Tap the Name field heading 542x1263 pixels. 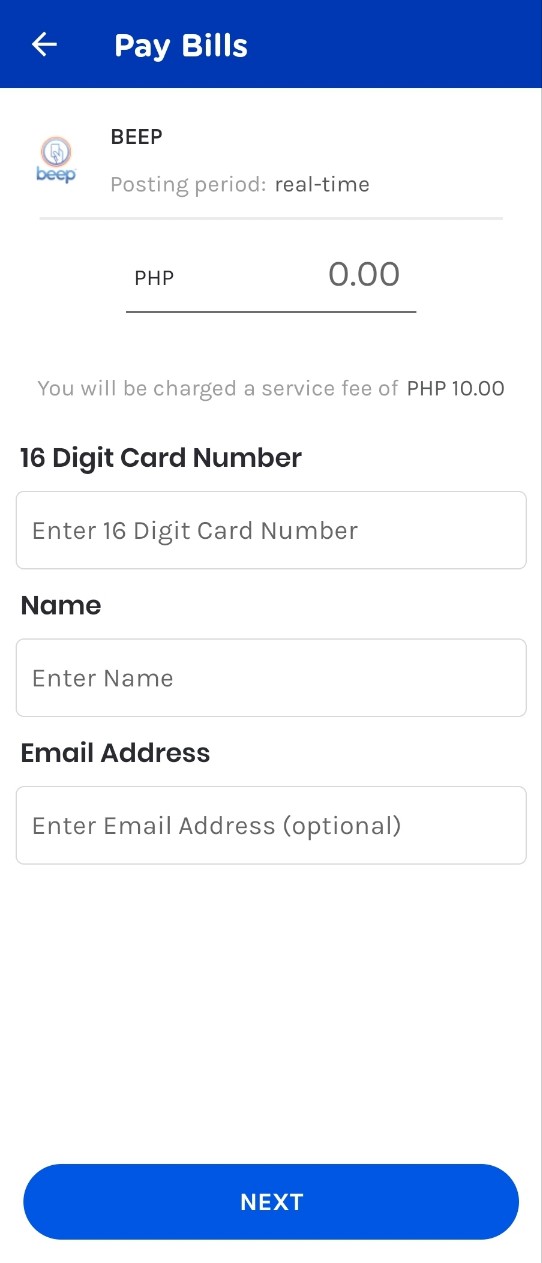coord(61,605)
